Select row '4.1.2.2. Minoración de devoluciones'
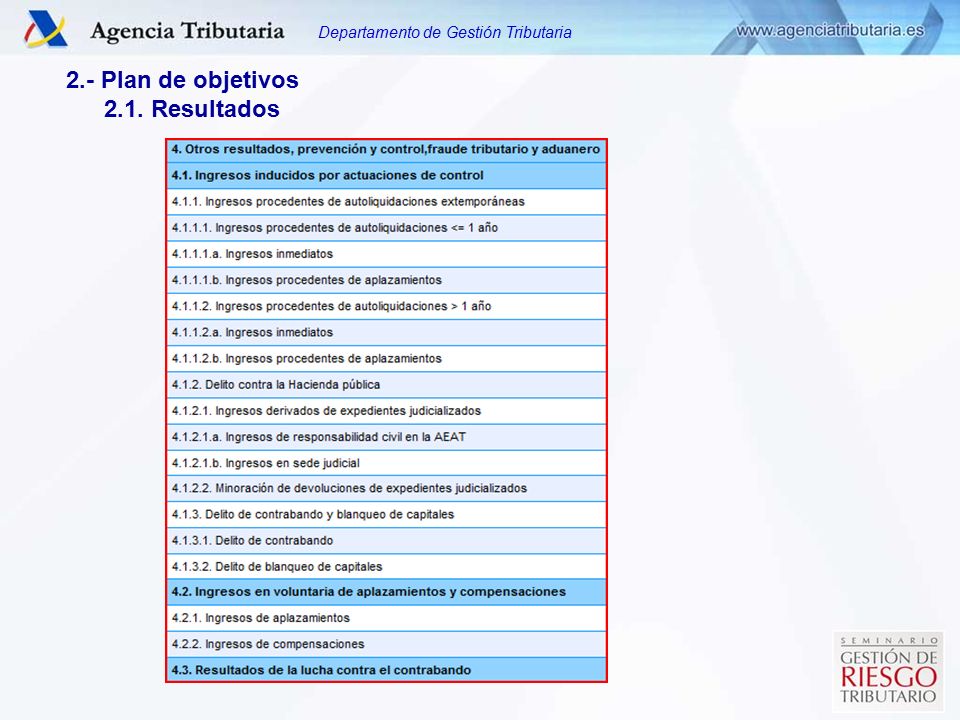The height and width of the screenshot is (720, 960). point(386,489)
